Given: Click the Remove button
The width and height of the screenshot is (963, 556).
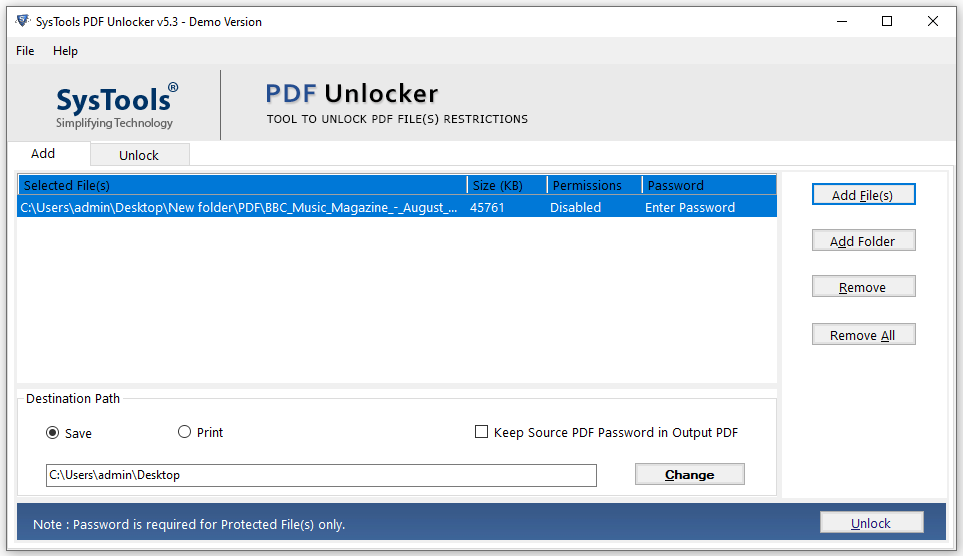Looking at the screenshot, I should 863,287.
